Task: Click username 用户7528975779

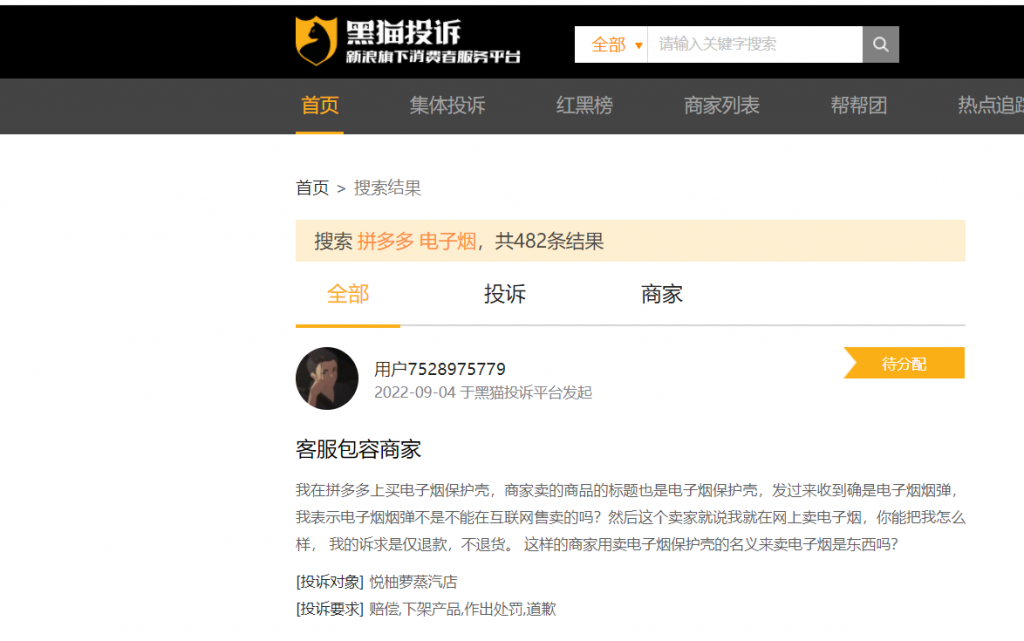Action: [440, 369]
